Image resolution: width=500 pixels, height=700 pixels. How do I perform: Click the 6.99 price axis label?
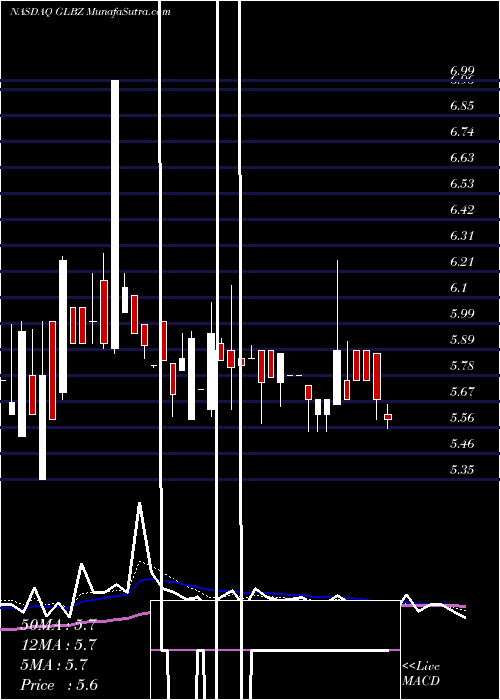pyautogui.click(x=462, y=71)
